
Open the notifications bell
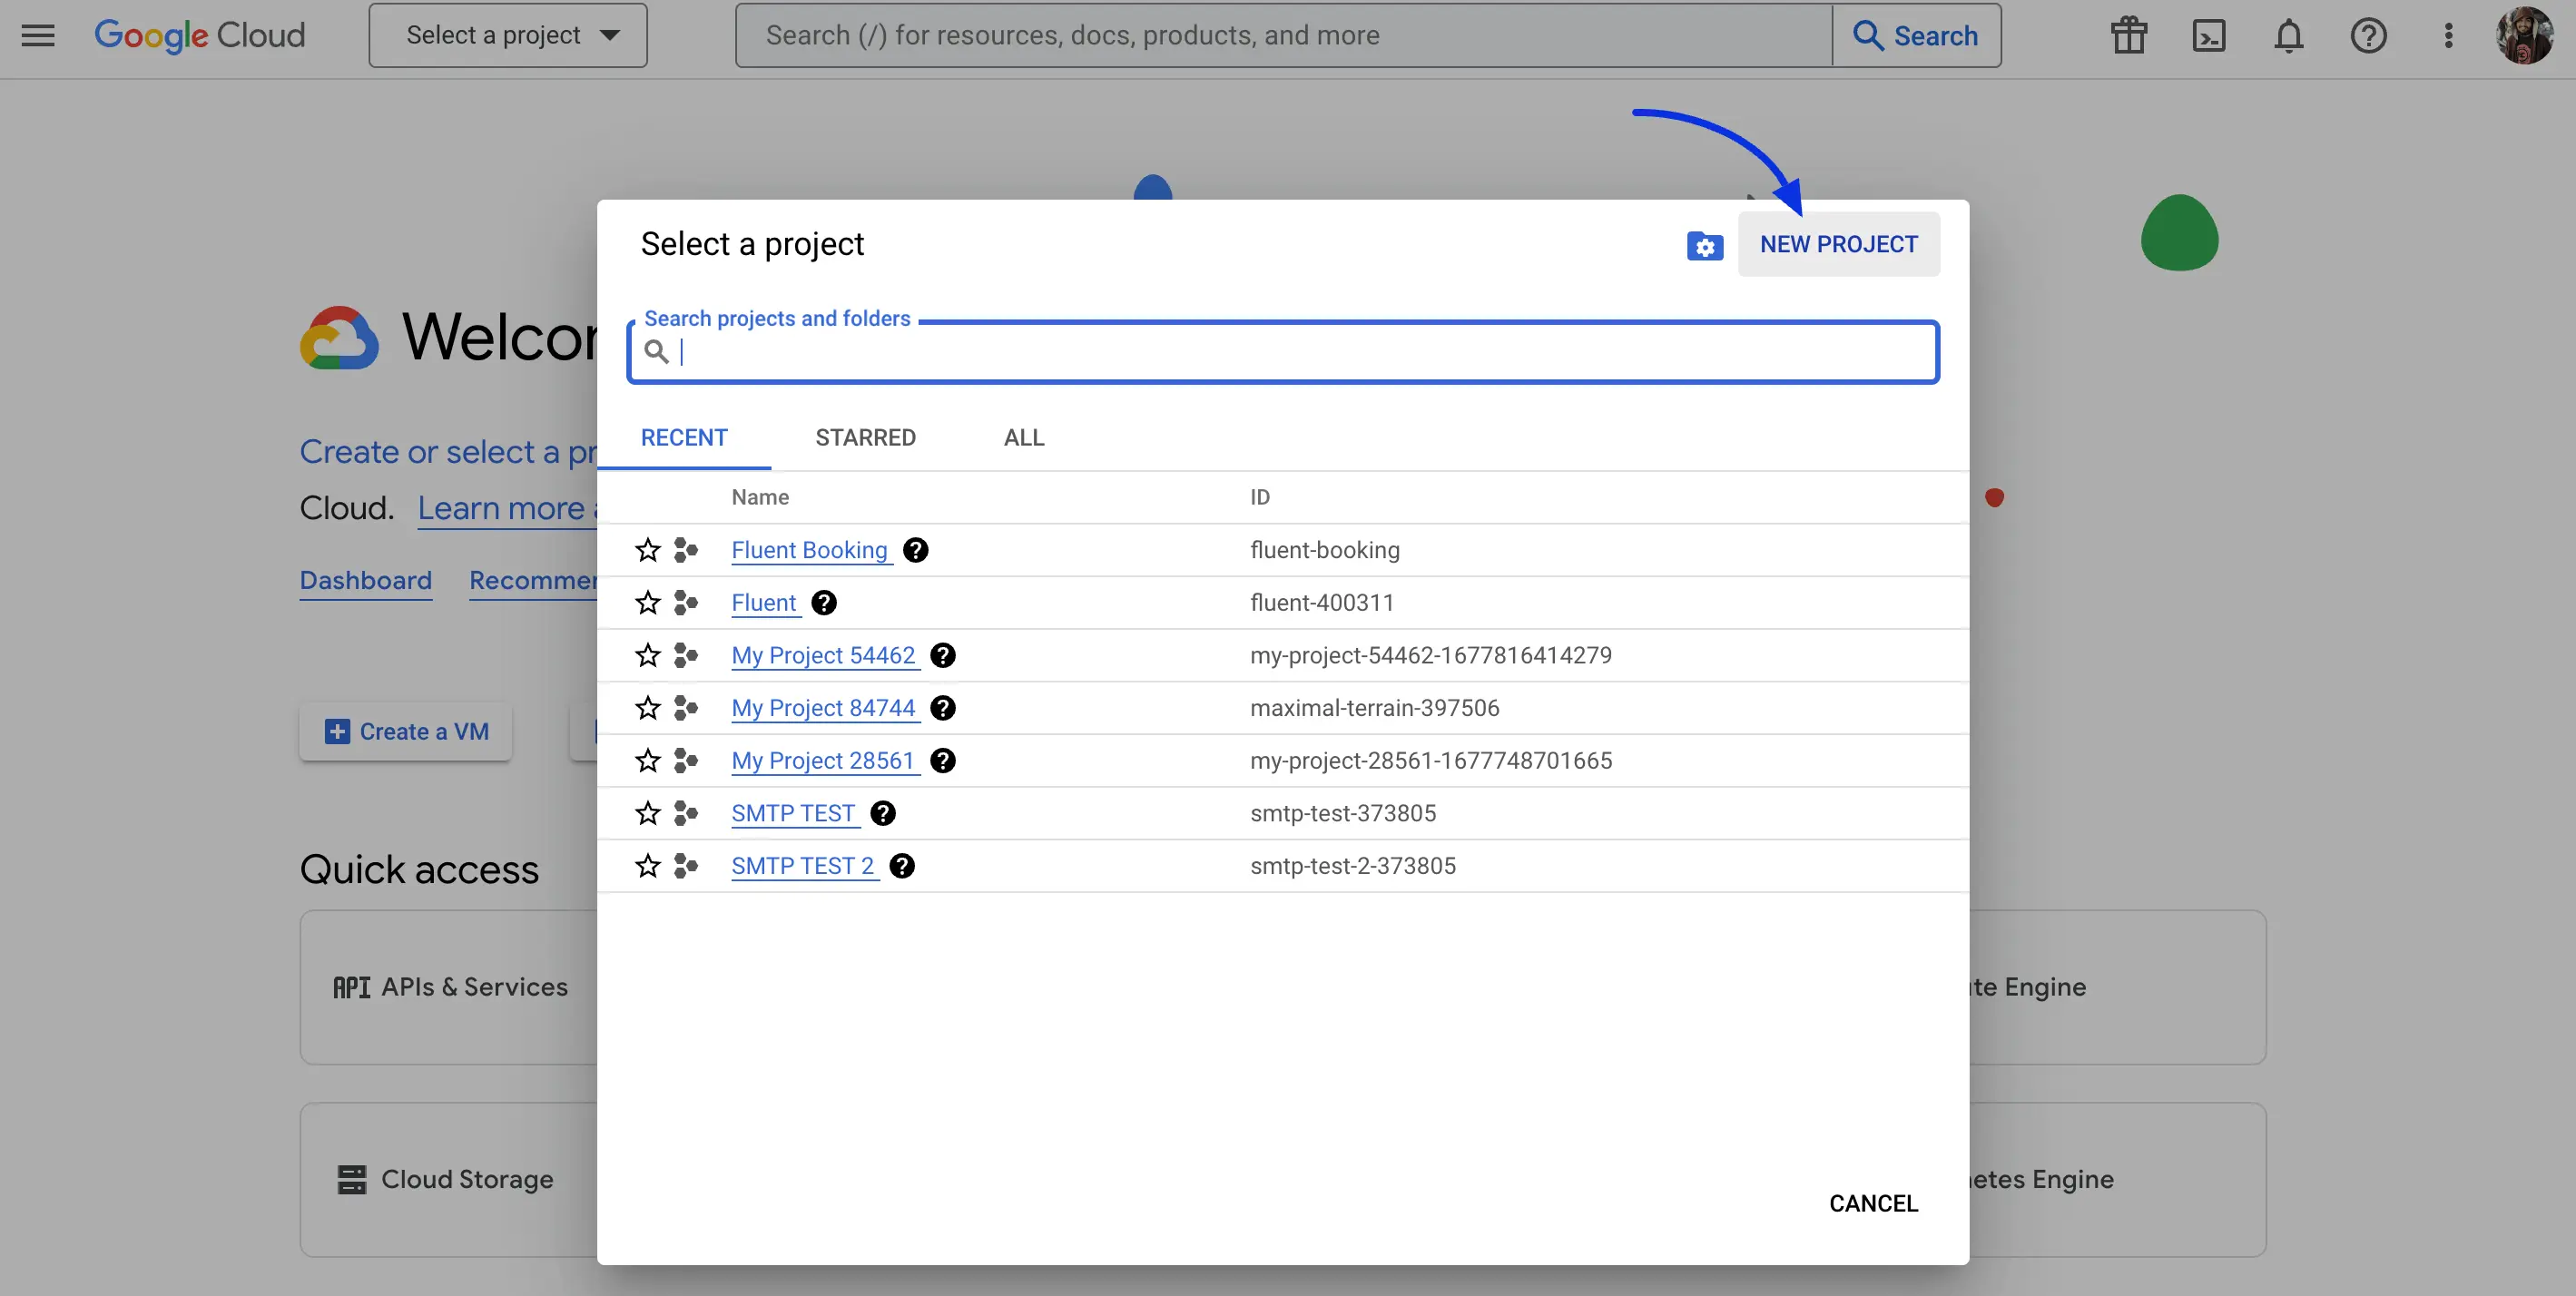2288,35
